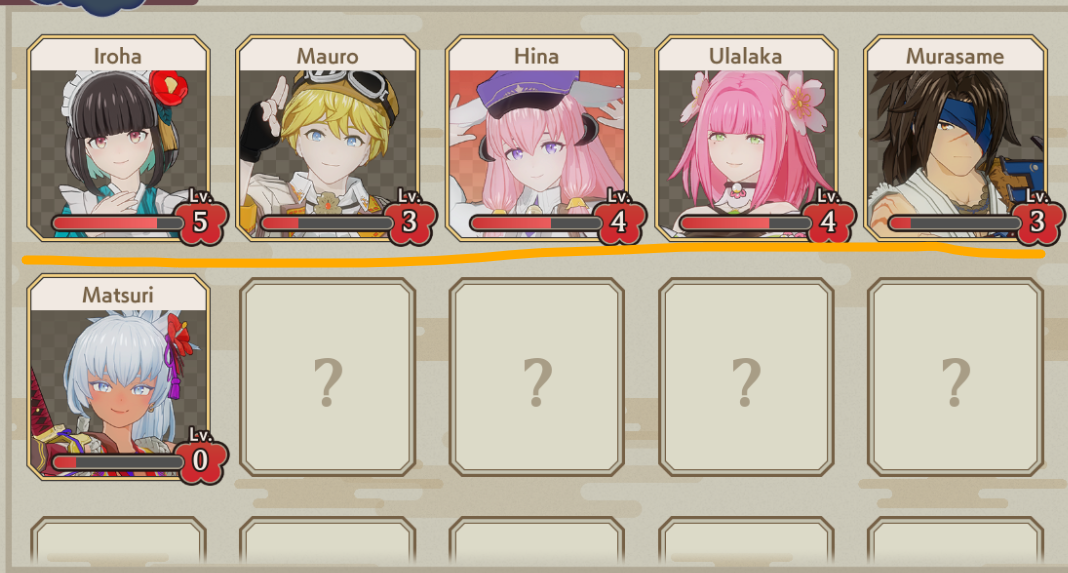Select the locked slot below Hina
The width and height of the screenshot is (1068, 573).
pyautogui.click(x=537, y=377)
